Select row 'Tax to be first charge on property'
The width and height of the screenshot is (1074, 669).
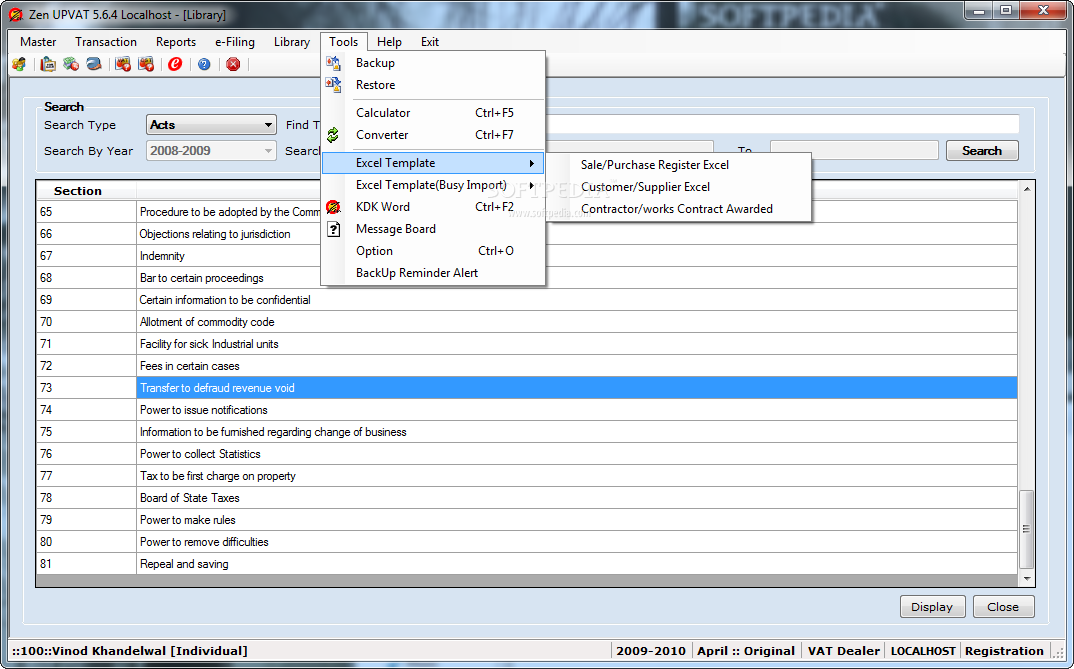[527, 476]
